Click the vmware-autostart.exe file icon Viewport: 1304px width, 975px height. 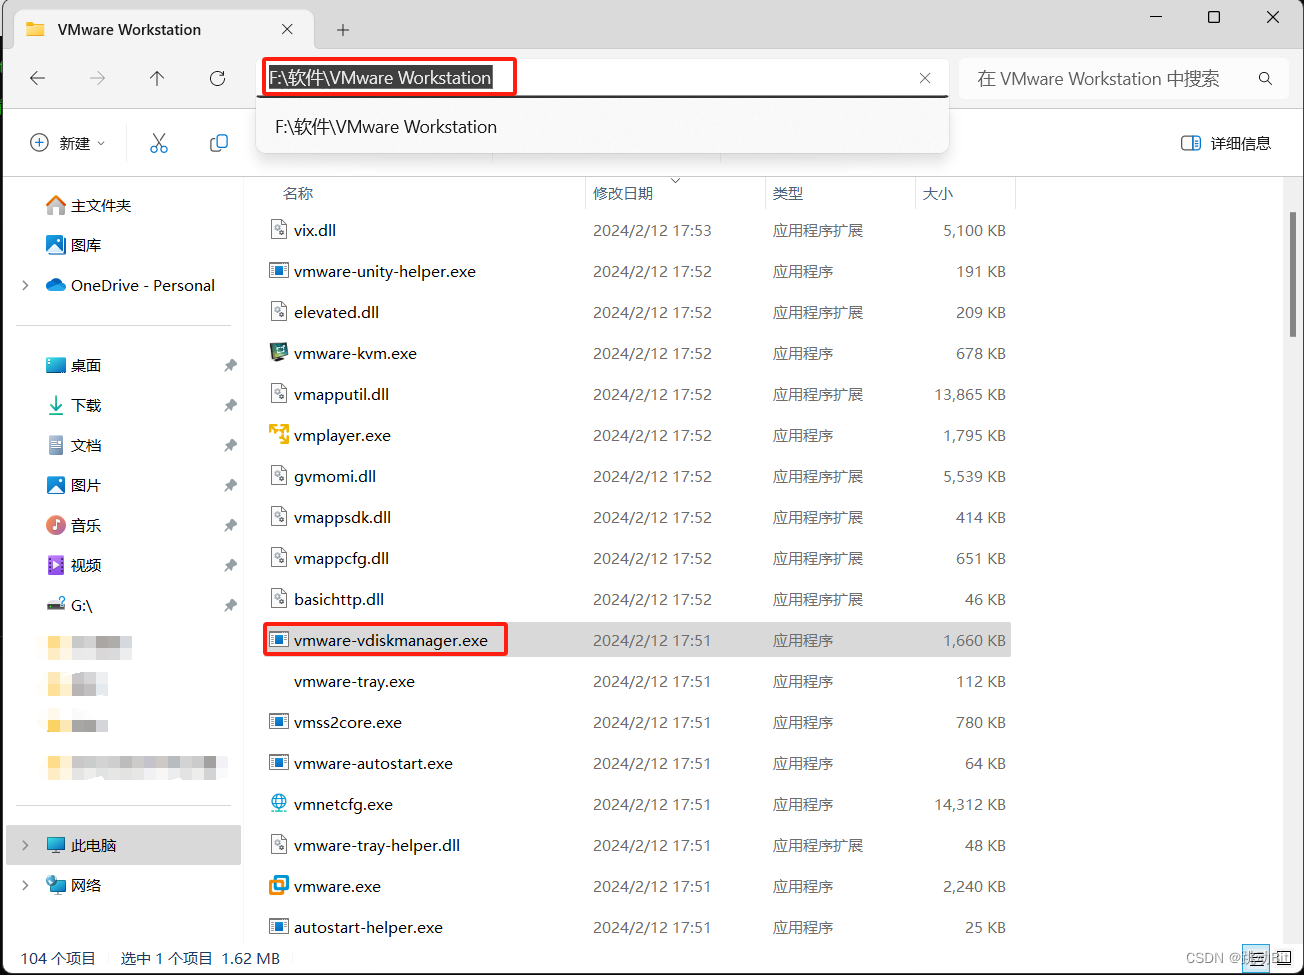(x=279, y=763)
